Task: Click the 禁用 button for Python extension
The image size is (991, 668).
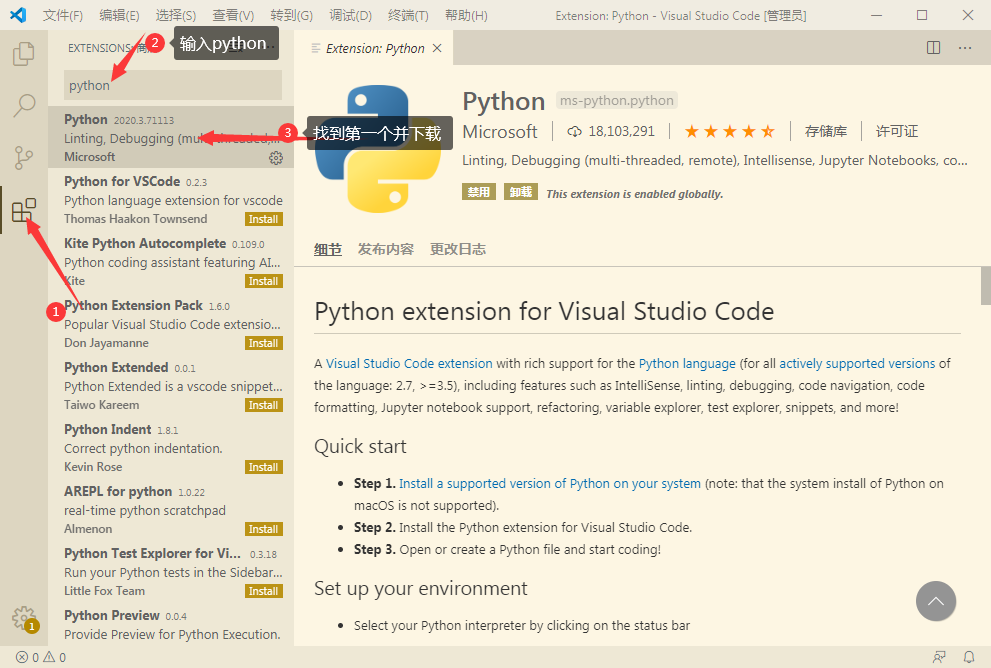Action: click(x=479, y=192)
